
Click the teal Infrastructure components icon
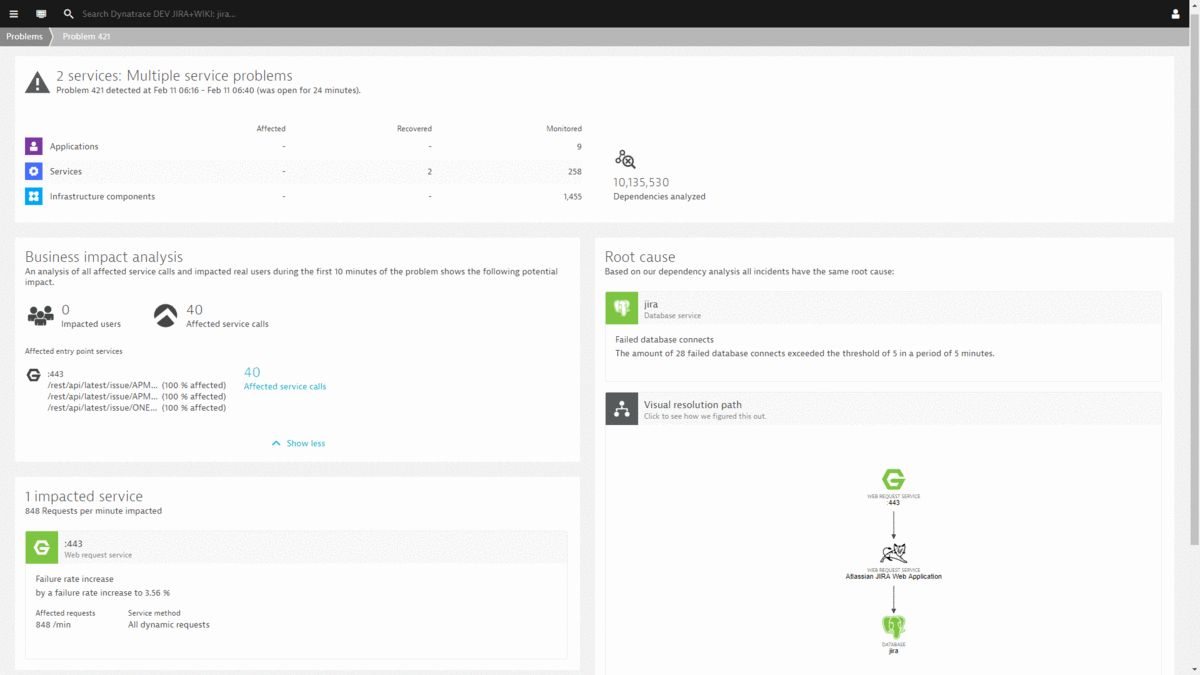[x=33, y=196]
